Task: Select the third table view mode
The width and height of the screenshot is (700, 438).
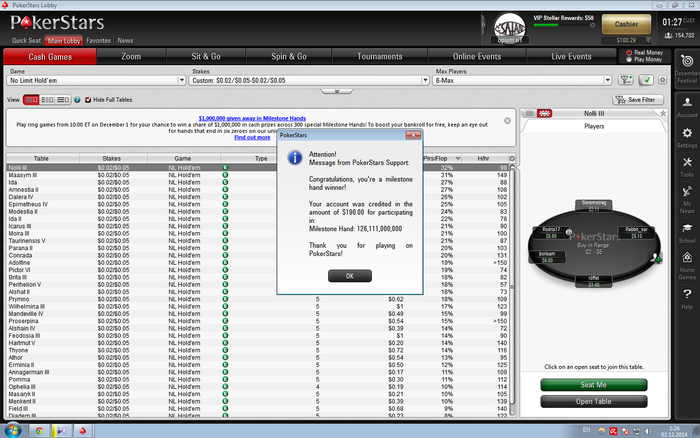Action: [x=62, y=100]
